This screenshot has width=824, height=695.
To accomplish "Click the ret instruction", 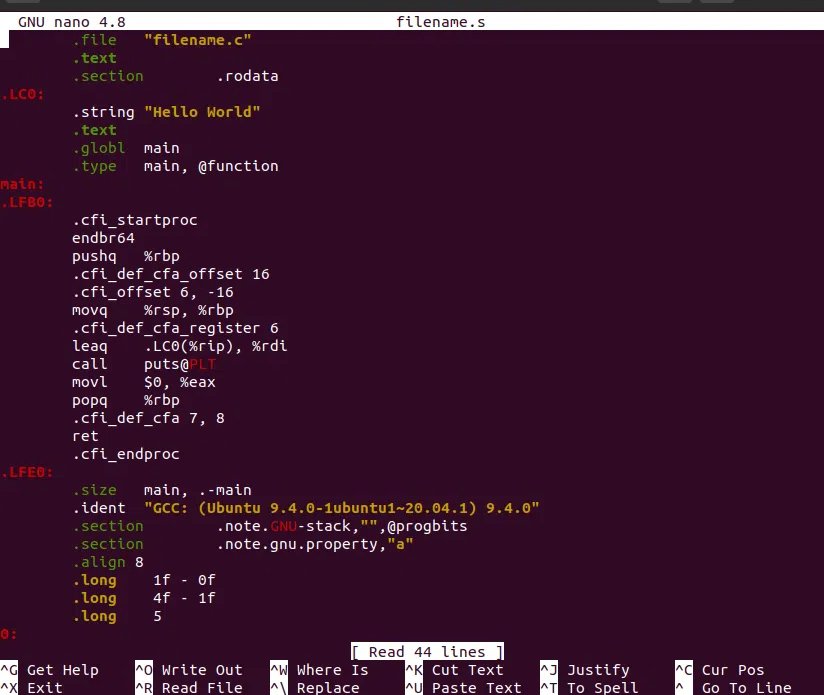I will tap(85, 436).
